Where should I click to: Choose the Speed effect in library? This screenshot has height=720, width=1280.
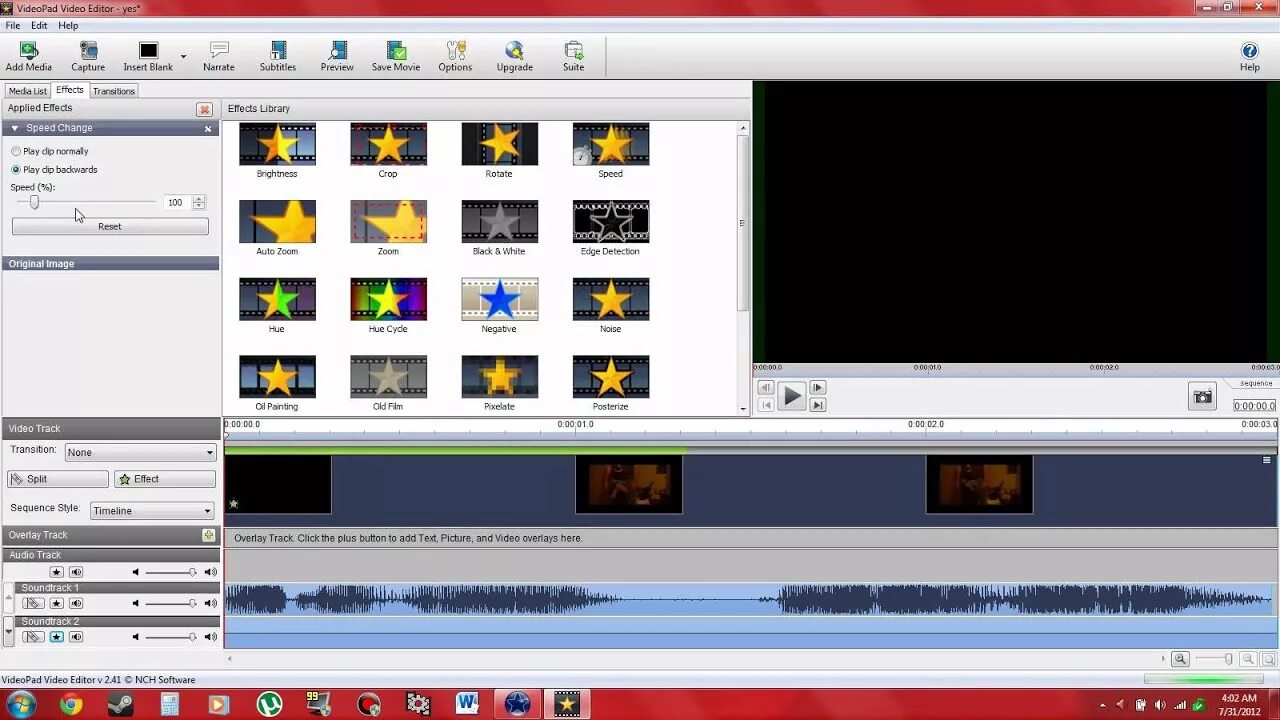(x=610, y=151)
